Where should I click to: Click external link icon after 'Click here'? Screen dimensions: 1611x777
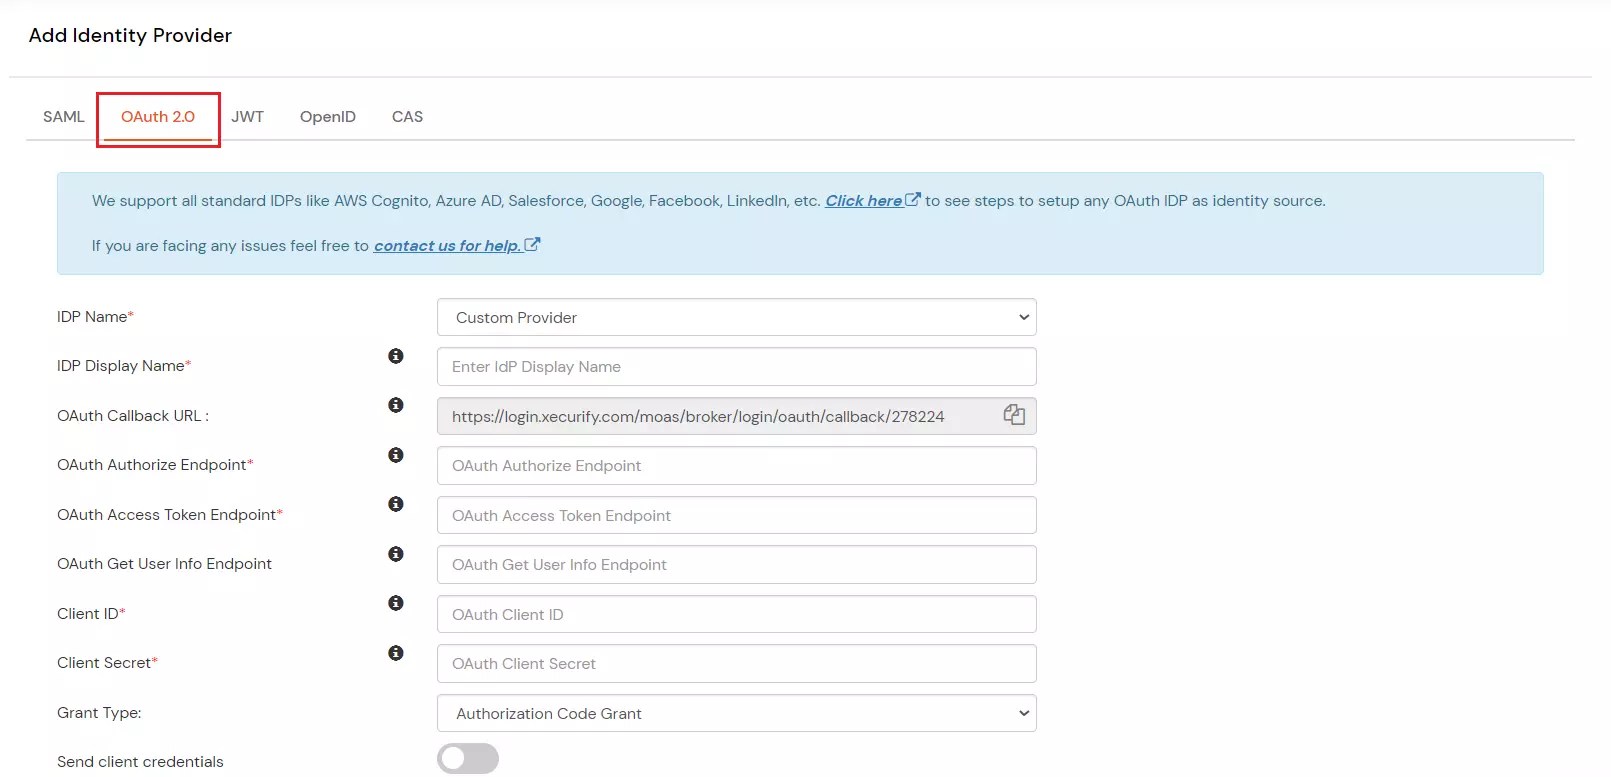[x=913, y=200]
